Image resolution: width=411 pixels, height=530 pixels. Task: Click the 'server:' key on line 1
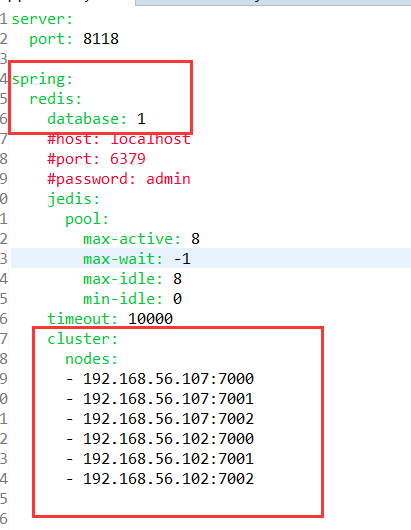pyautogui.click(x=42, y=19)
